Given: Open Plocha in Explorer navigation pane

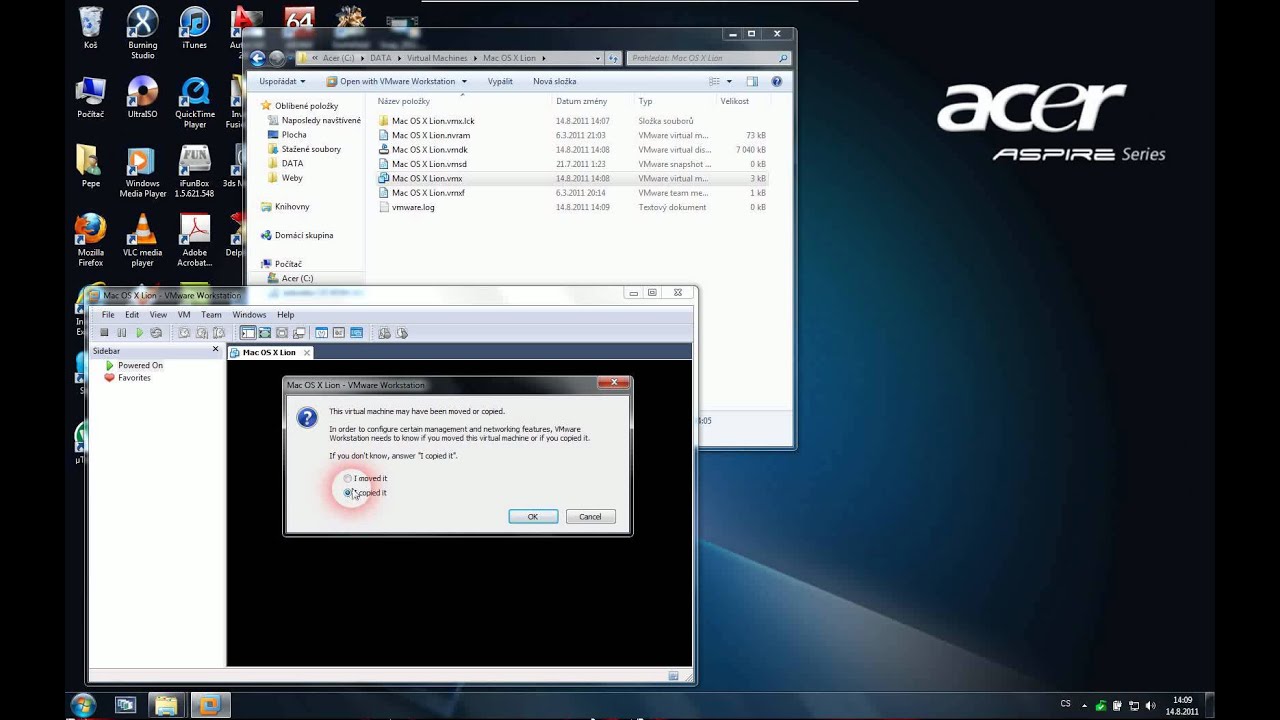Looking at the screenshot, I should [x=287, y=134].
